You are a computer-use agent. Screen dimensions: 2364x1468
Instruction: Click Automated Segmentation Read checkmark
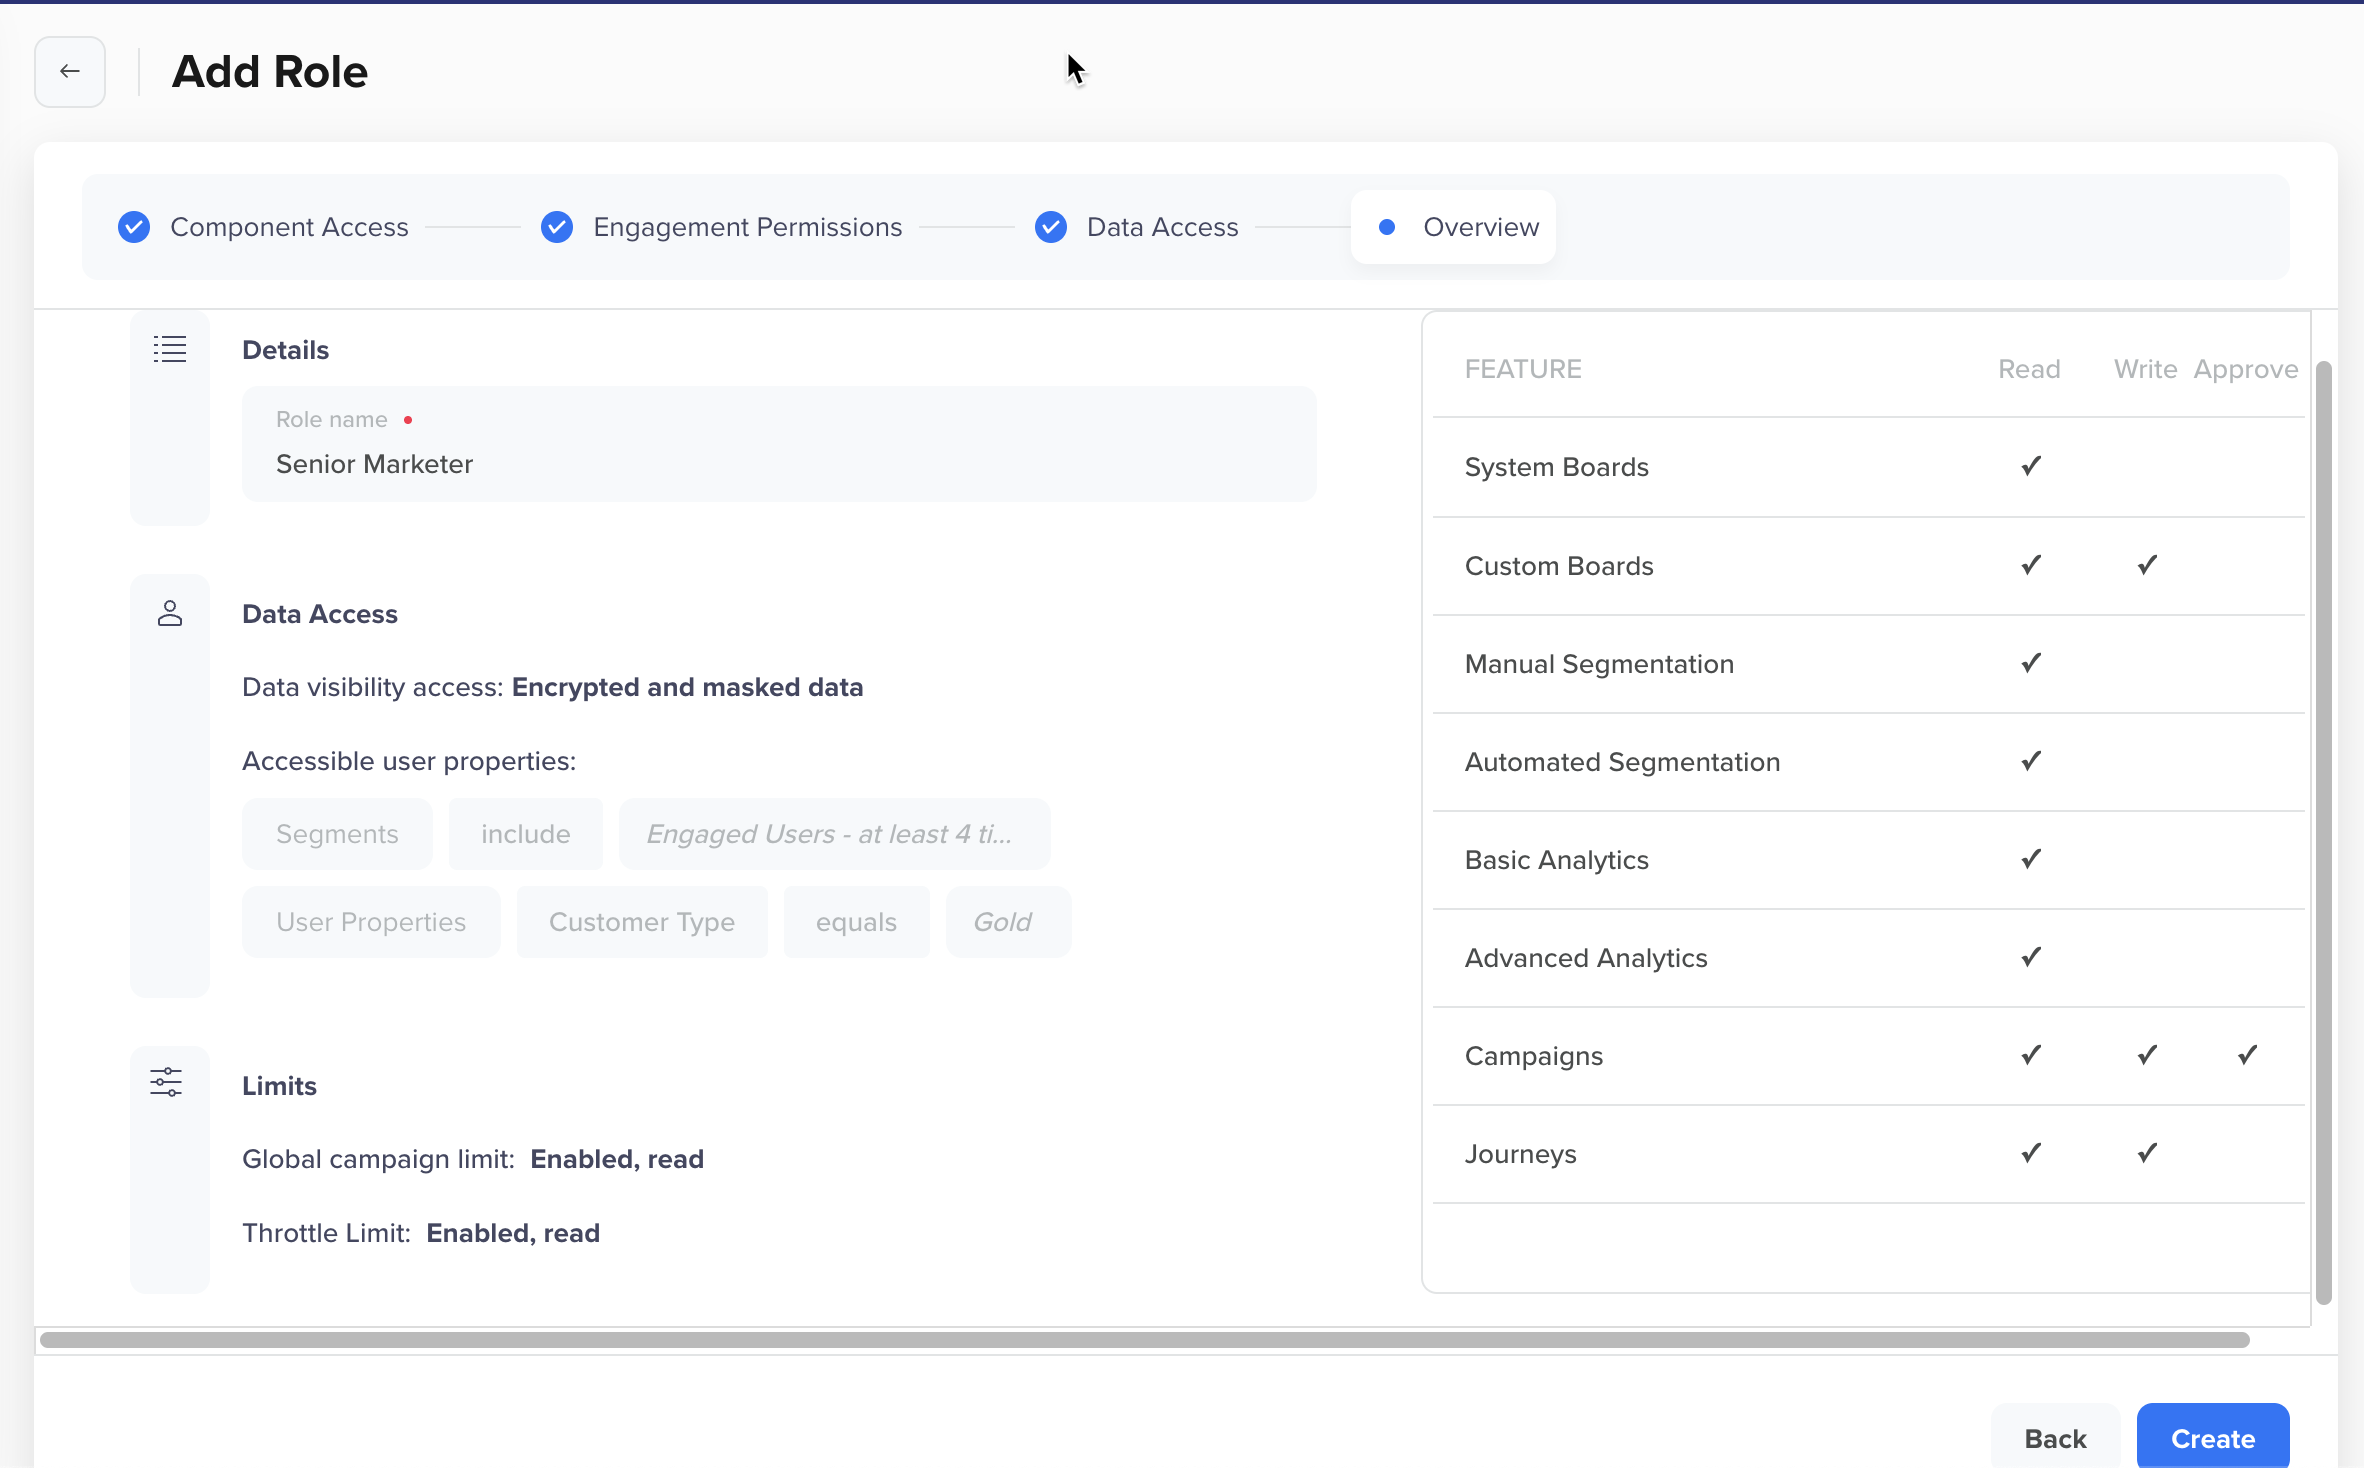2031,761
